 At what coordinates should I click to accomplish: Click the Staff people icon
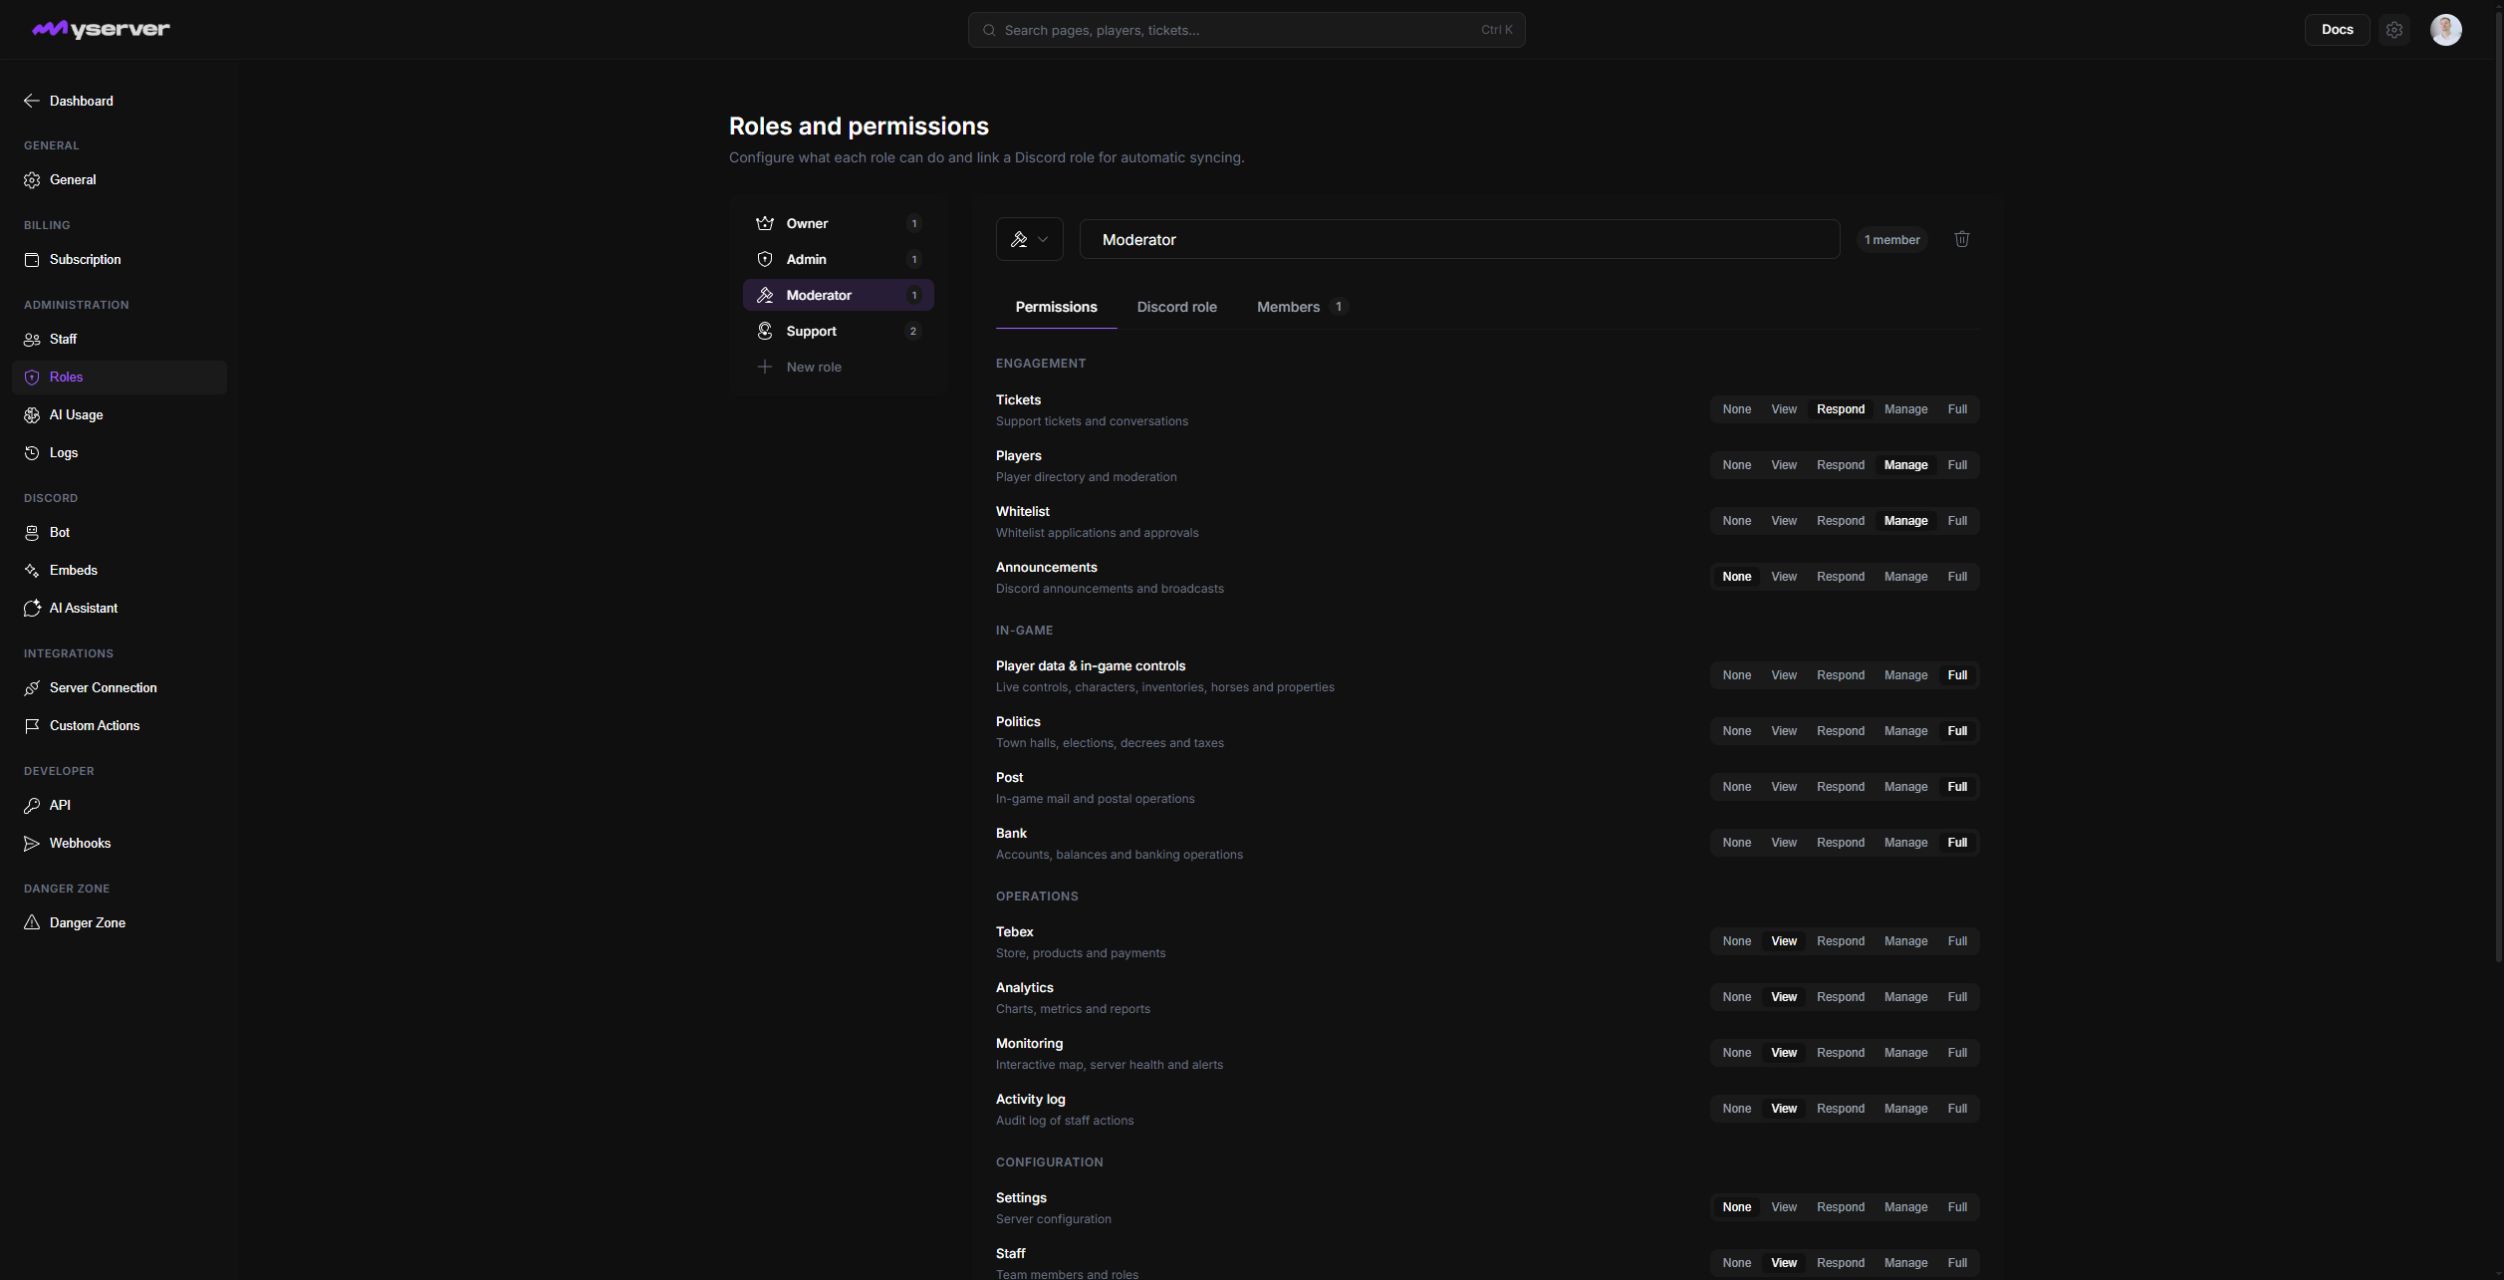(32, 340)
